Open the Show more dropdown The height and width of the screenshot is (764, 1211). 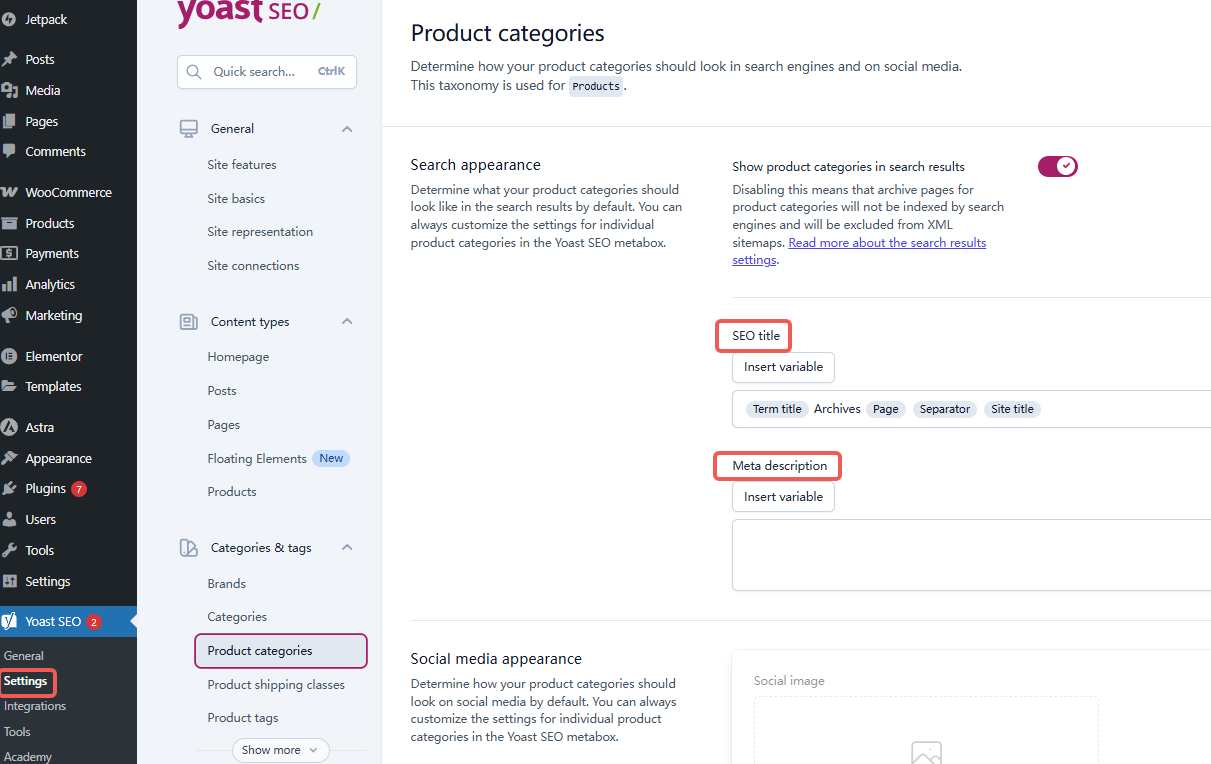(x=280, y=750)
